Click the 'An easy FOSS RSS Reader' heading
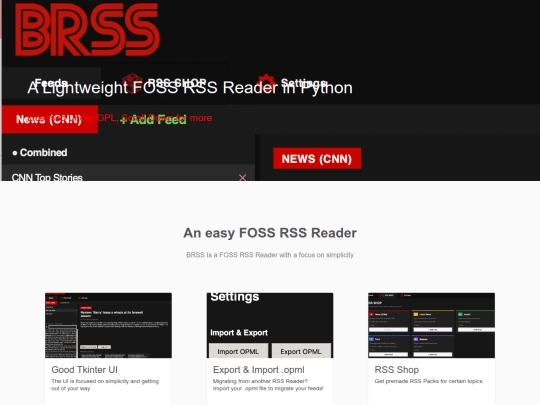Image resolution: width=540 pixels, height=405 pixels. [x=270, y=233]
